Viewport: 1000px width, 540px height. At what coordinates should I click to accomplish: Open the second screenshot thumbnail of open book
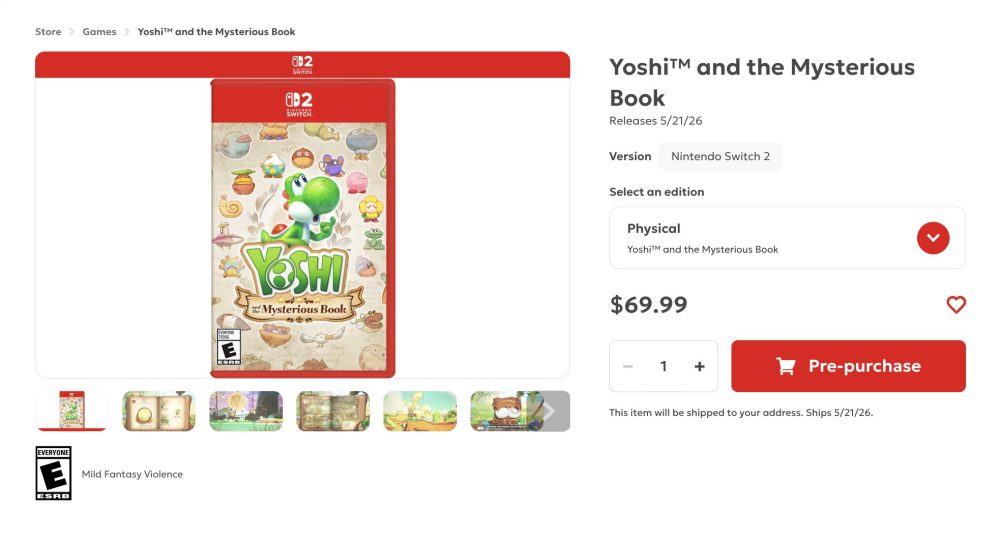(x=158, y=411)
